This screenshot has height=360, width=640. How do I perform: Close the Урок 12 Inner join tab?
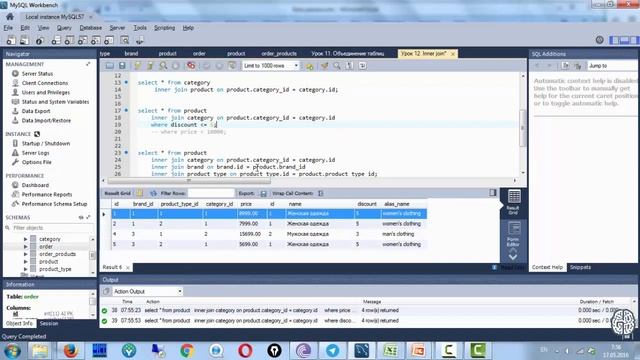453,53
